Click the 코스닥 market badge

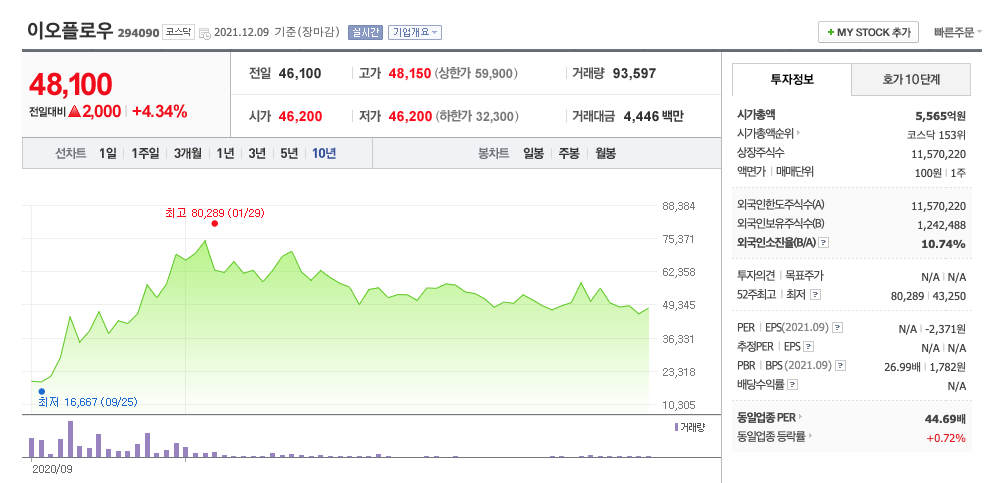pyautogui.click(x=178, y=32)
